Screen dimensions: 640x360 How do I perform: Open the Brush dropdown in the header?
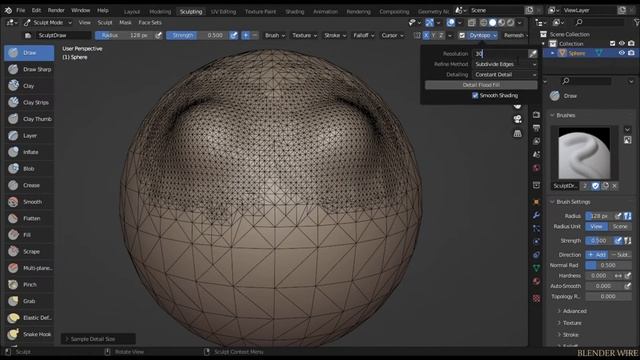coord(275,36)
